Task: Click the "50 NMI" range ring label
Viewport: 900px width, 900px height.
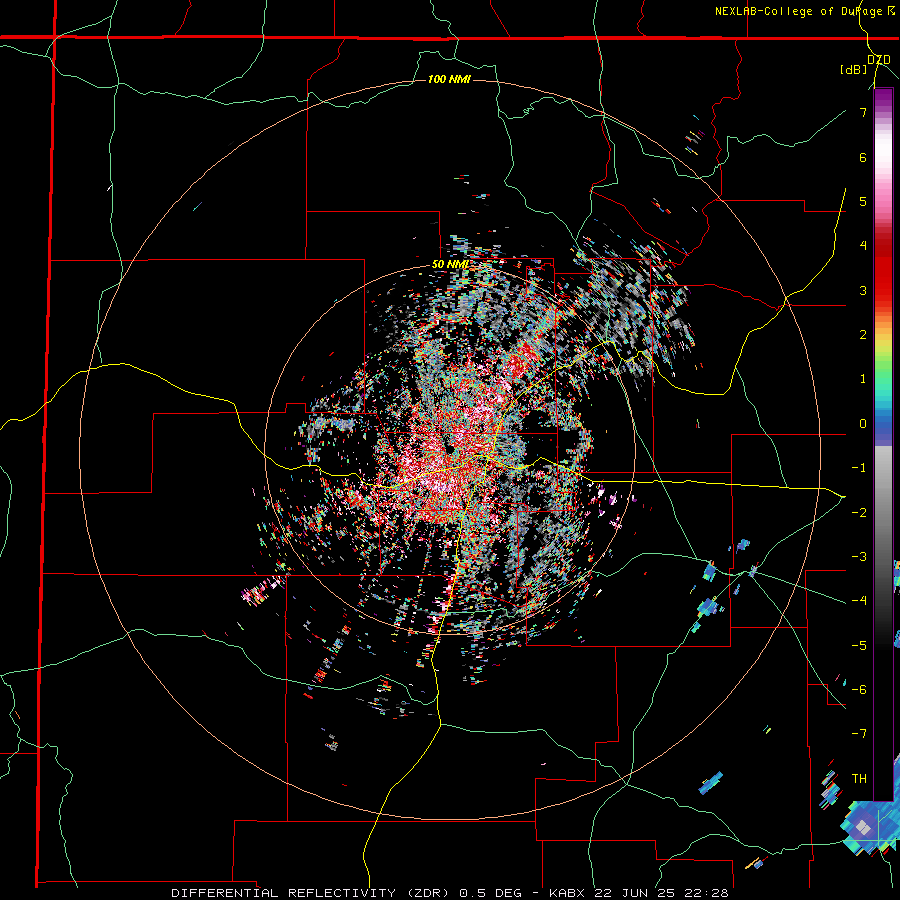Action: tap(450, 265)
